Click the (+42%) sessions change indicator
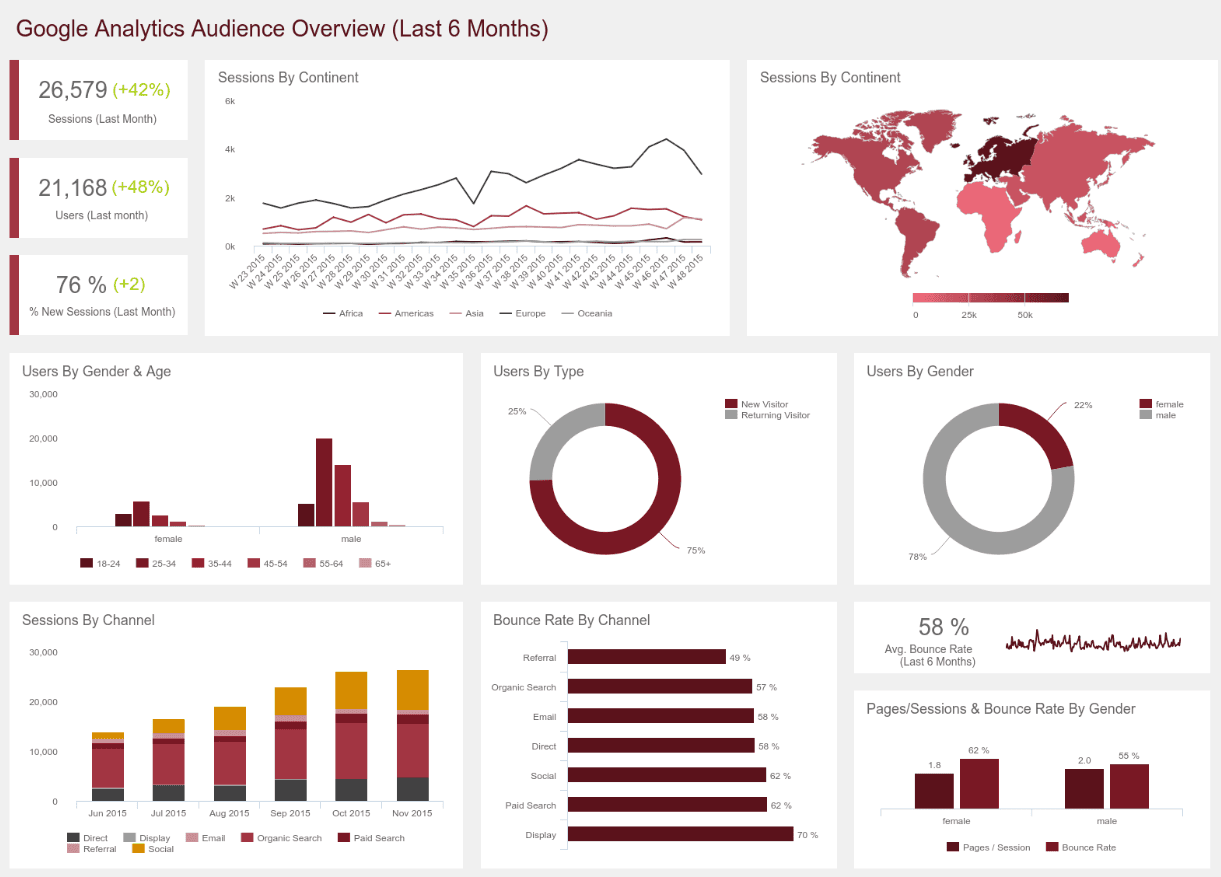This screenshot has width=1221, height=877. [141, 90]
